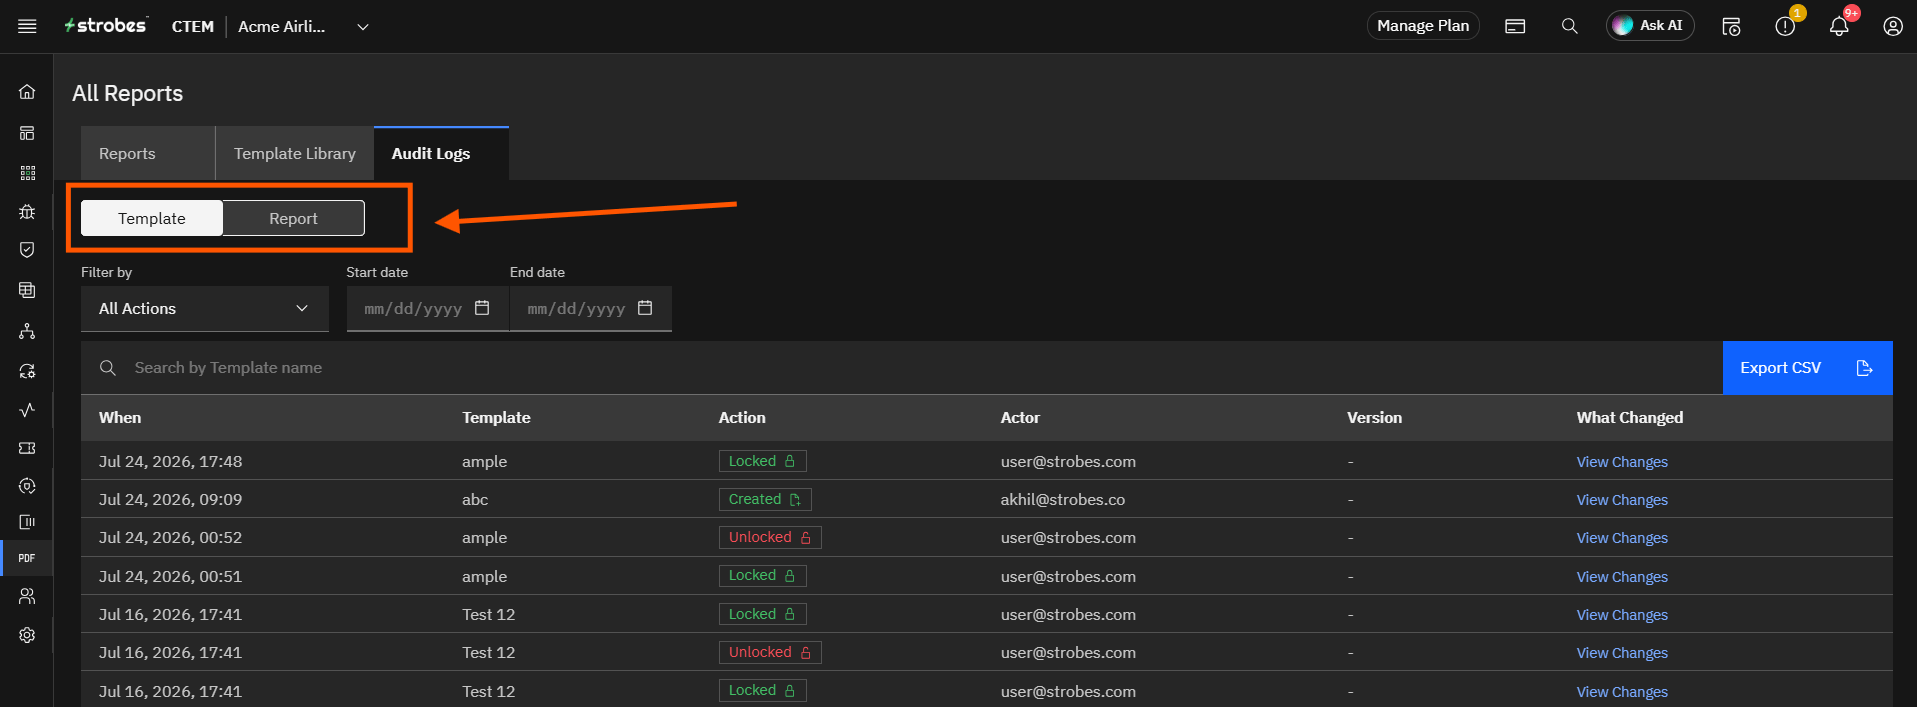Open the user profile icon
The image size is (1917, 707).
pyautogui.click(x=1893, y=26)
